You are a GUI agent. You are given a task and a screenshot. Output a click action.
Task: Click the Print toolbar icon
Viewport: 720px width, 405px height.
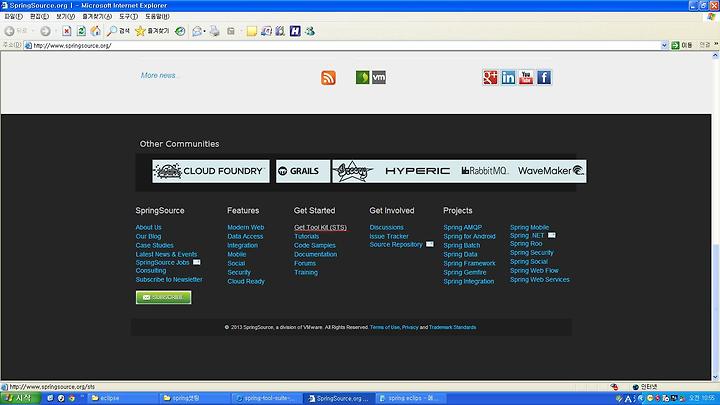point(214,31)
